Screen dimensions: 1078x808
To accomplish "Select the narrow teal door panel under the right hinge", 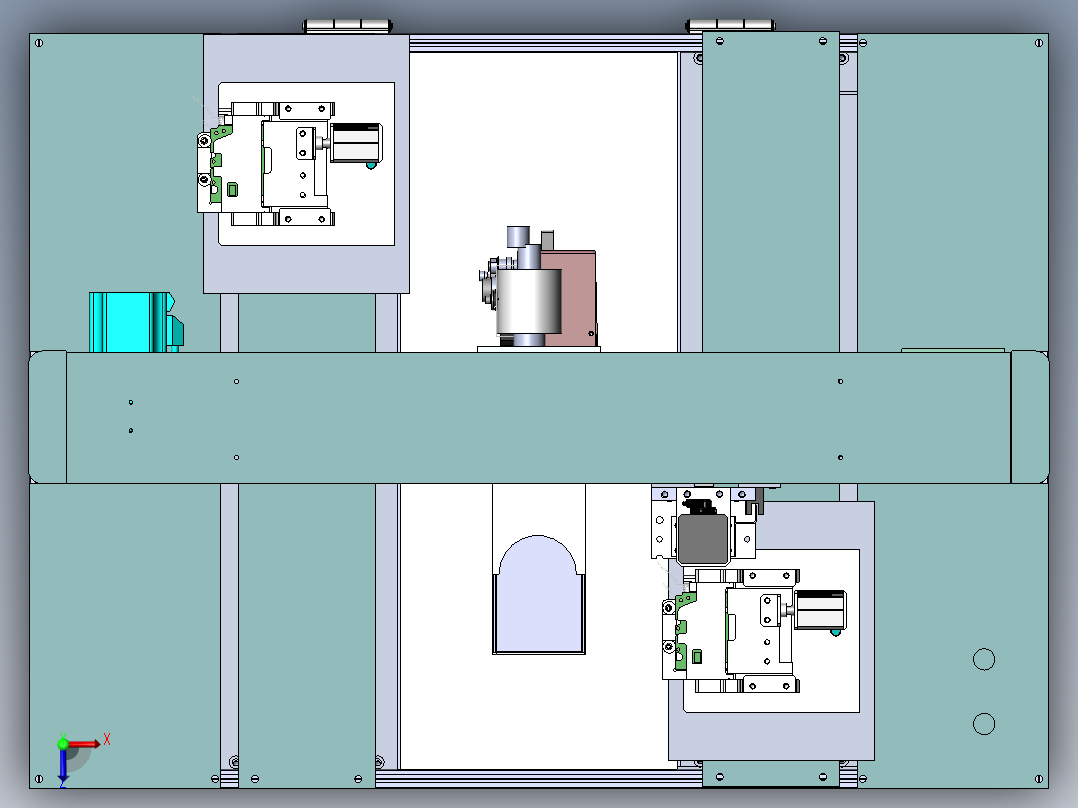I will [x=771, y=192].
